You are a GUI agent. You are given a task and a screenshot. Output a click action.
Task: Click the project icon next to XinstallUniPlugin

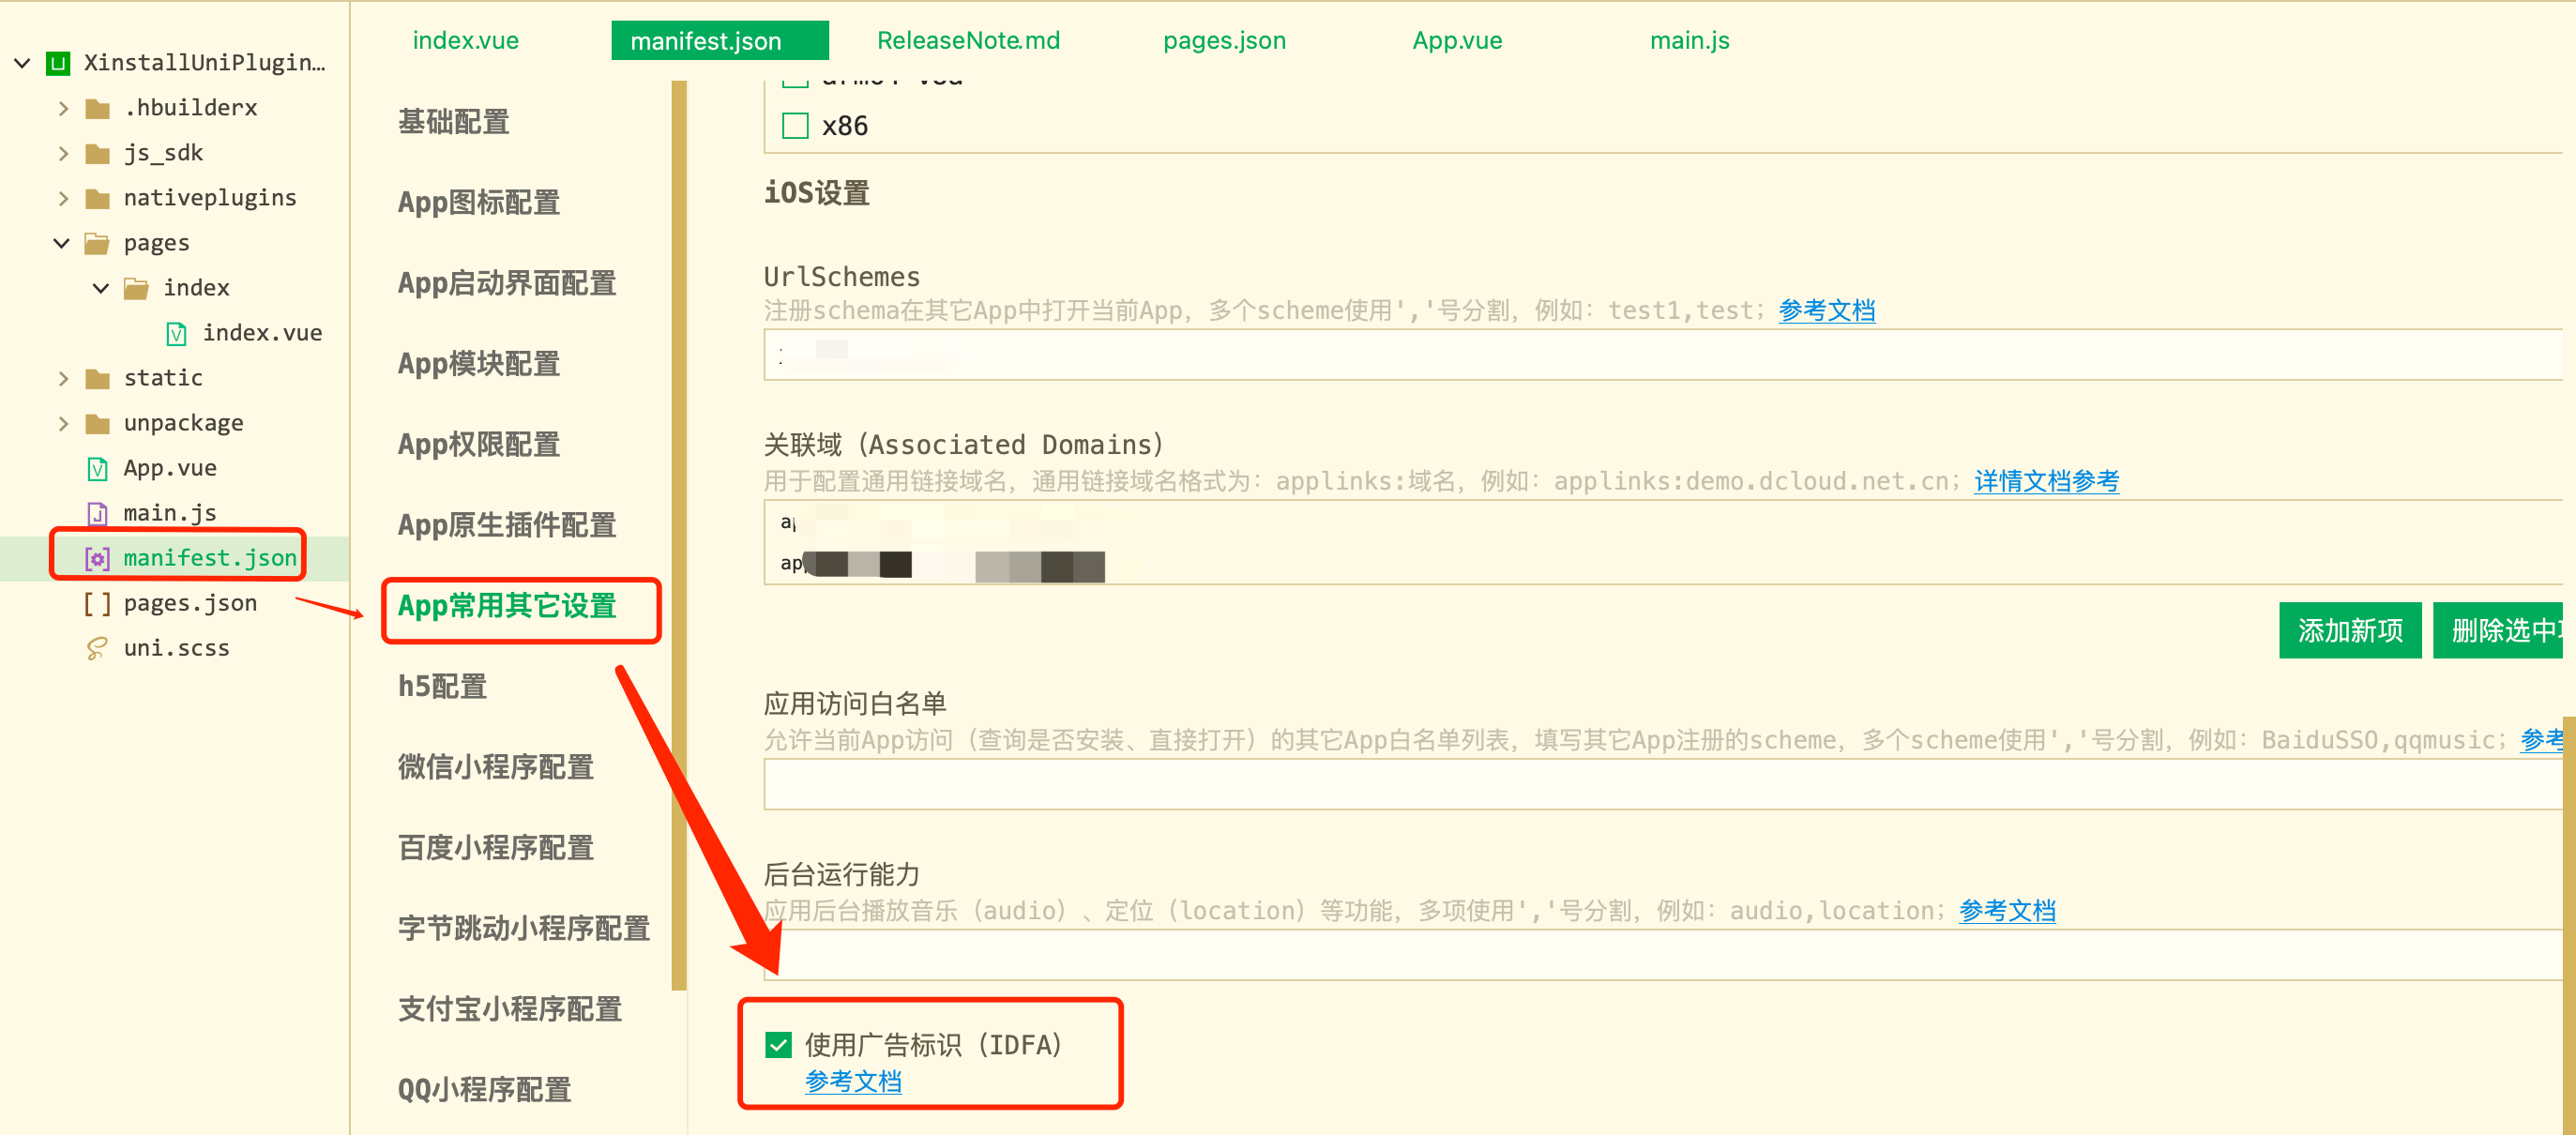coord(58,62)
